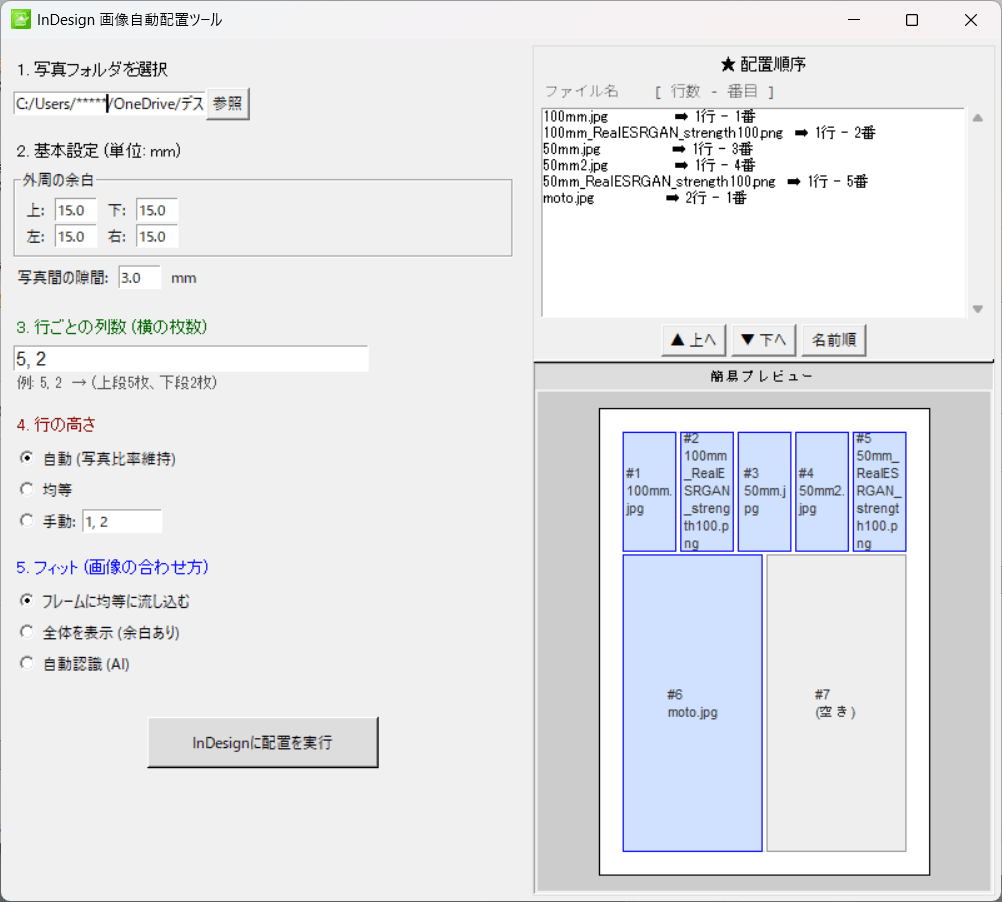The width and height of the screenshot is (1002, 902).
Task: Select moto.jpg in the order list
Action: [x=569, y=198]
